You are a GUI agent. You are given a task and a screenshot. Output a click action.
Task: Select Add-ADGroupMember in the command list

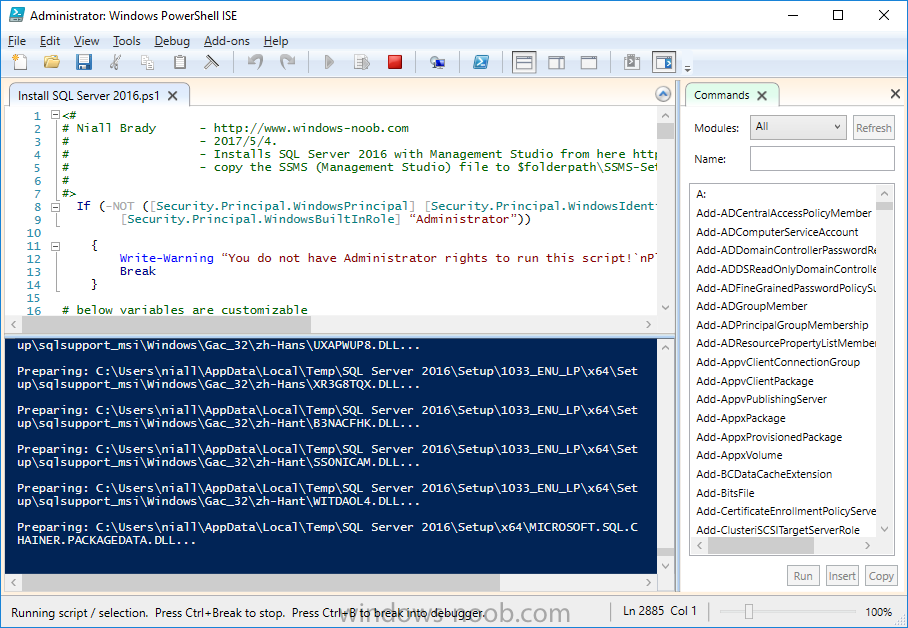(x=751, y=306)
